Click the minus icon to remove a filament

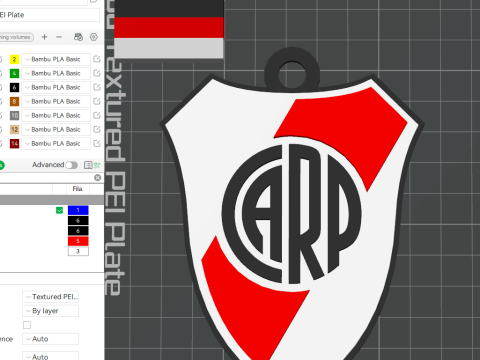pyautogui.click(x=59, y=37)
